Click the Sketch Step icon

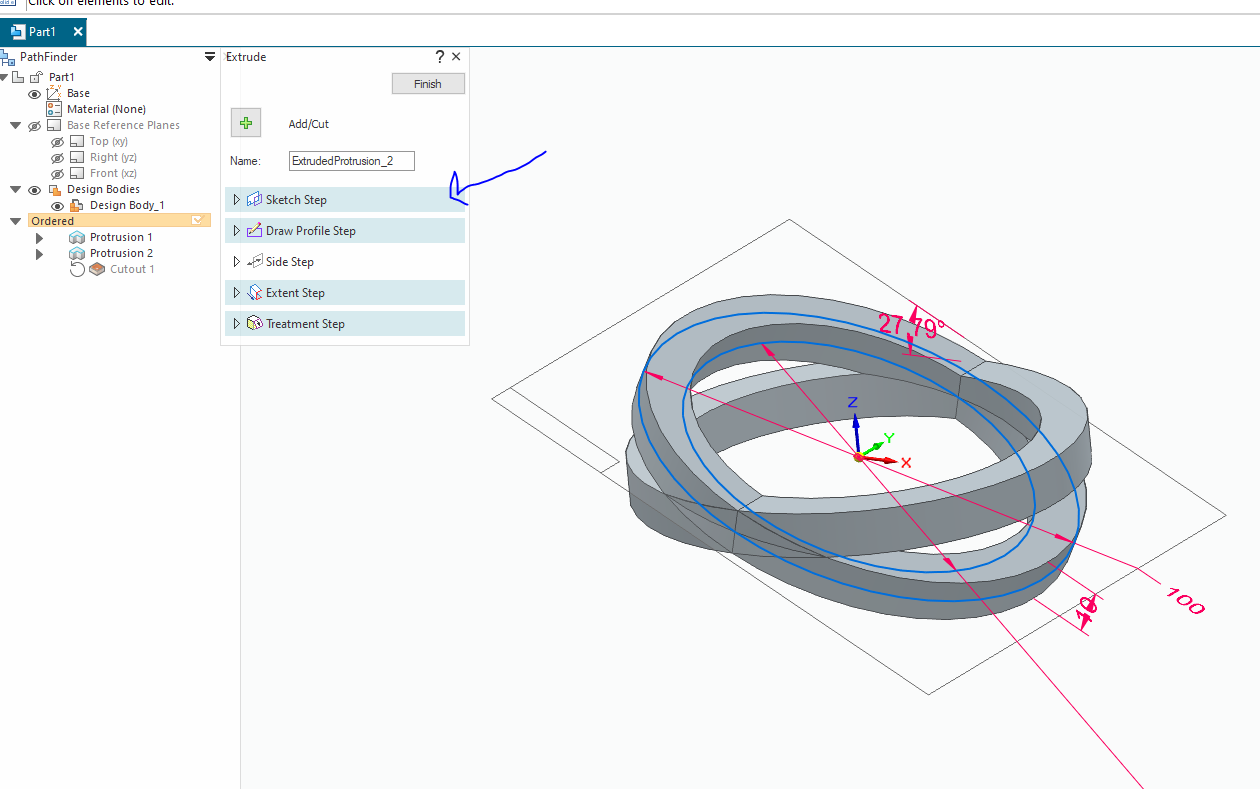pyautogui.click(x=254, y=200)
